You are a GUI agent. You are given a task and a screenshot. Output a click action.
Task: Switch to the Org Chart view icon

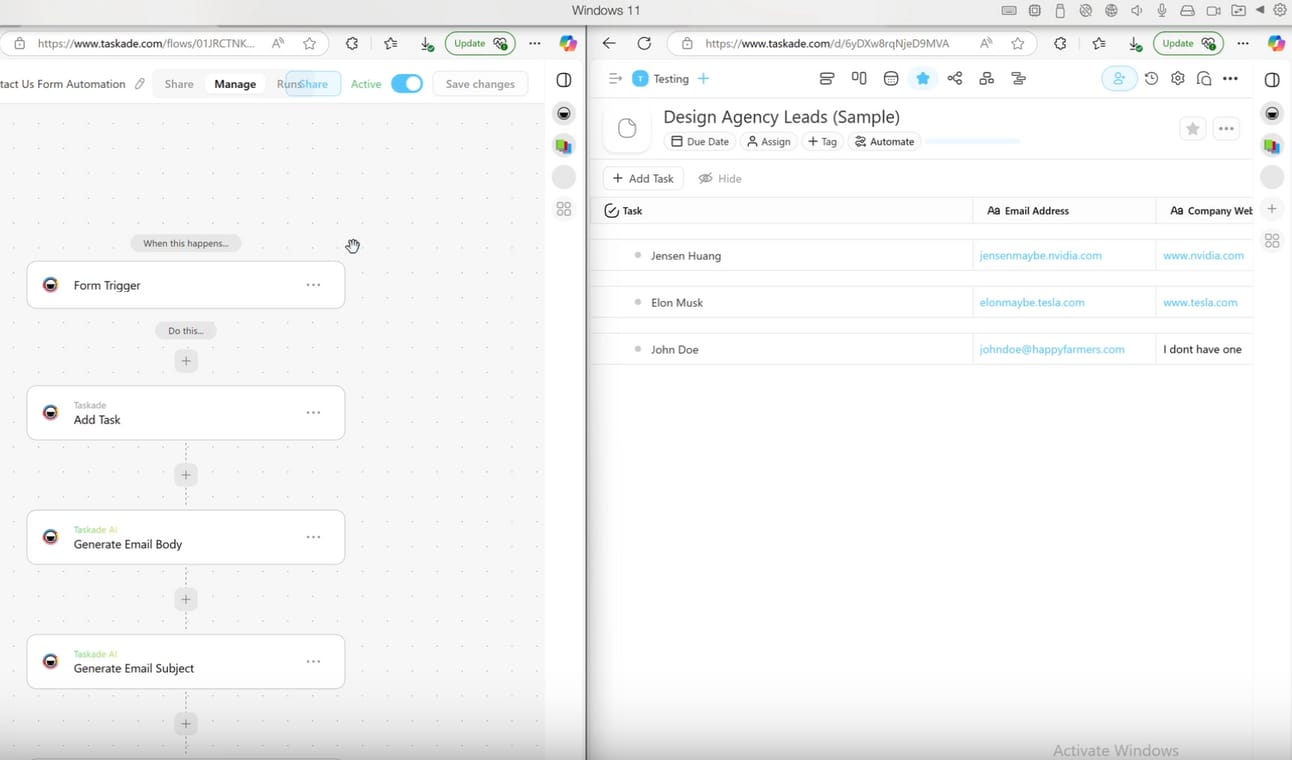coord(987,78)
